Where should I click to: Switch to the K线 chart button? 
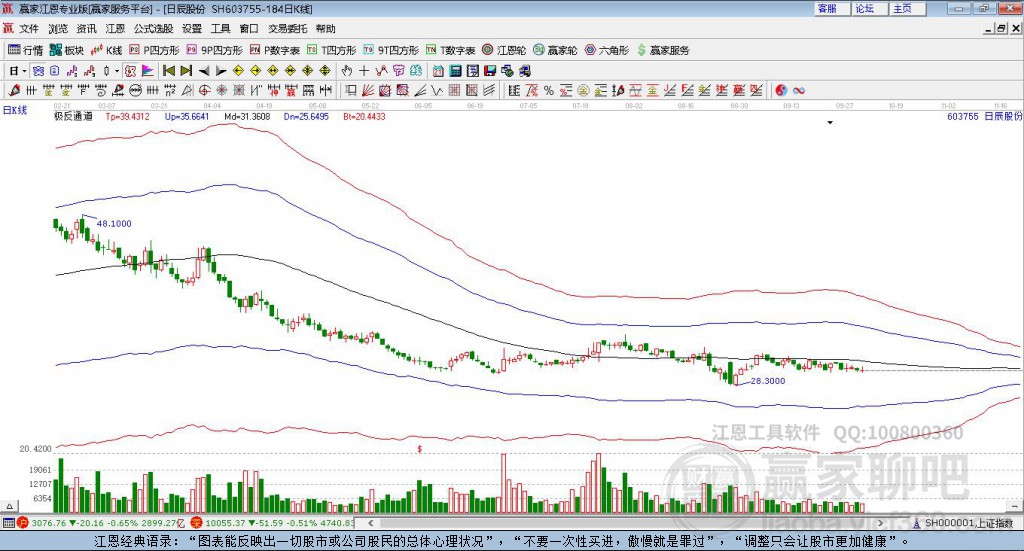click(x=106, y=50)
